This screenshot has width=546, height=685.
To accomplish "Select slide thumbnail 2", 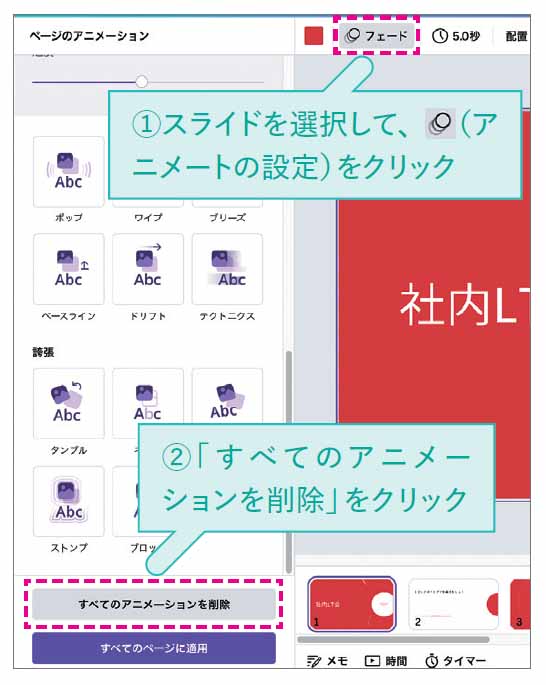I will [453, 604].
